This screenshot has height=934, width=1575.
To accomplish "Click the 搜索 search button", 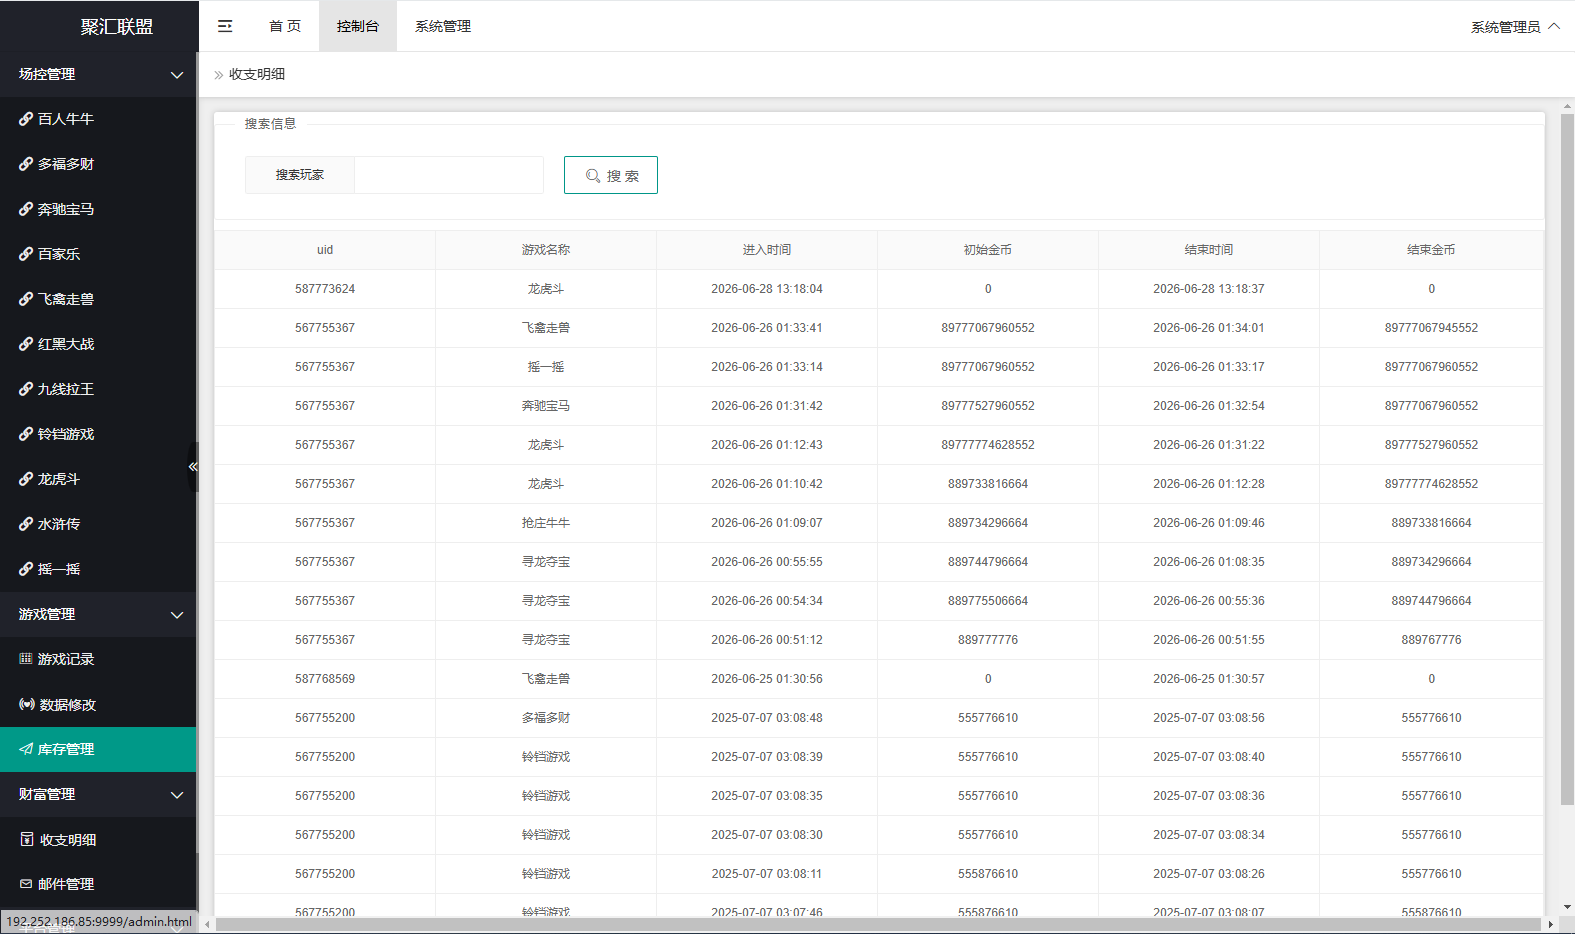I will [x=611, y=175].
